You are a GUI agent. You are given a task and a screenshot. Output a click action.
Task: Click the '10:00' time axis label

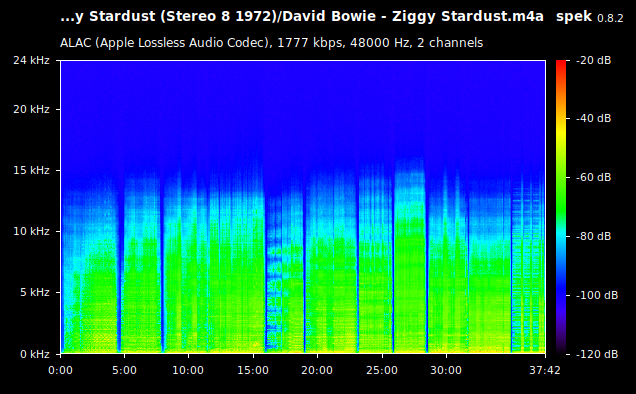[188, 370]
